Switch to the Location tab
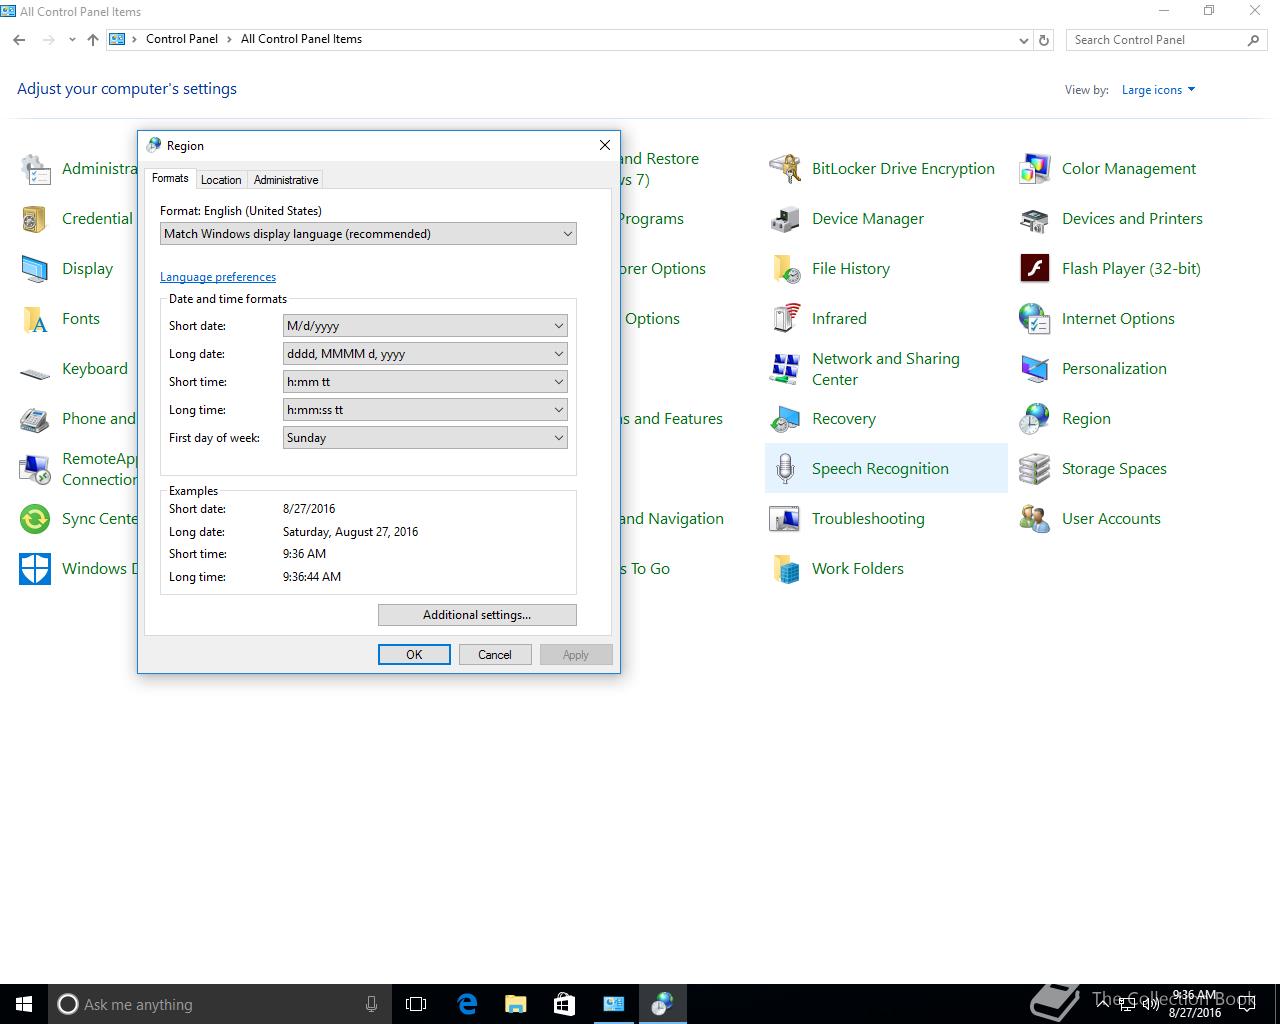 pos(221,180)
